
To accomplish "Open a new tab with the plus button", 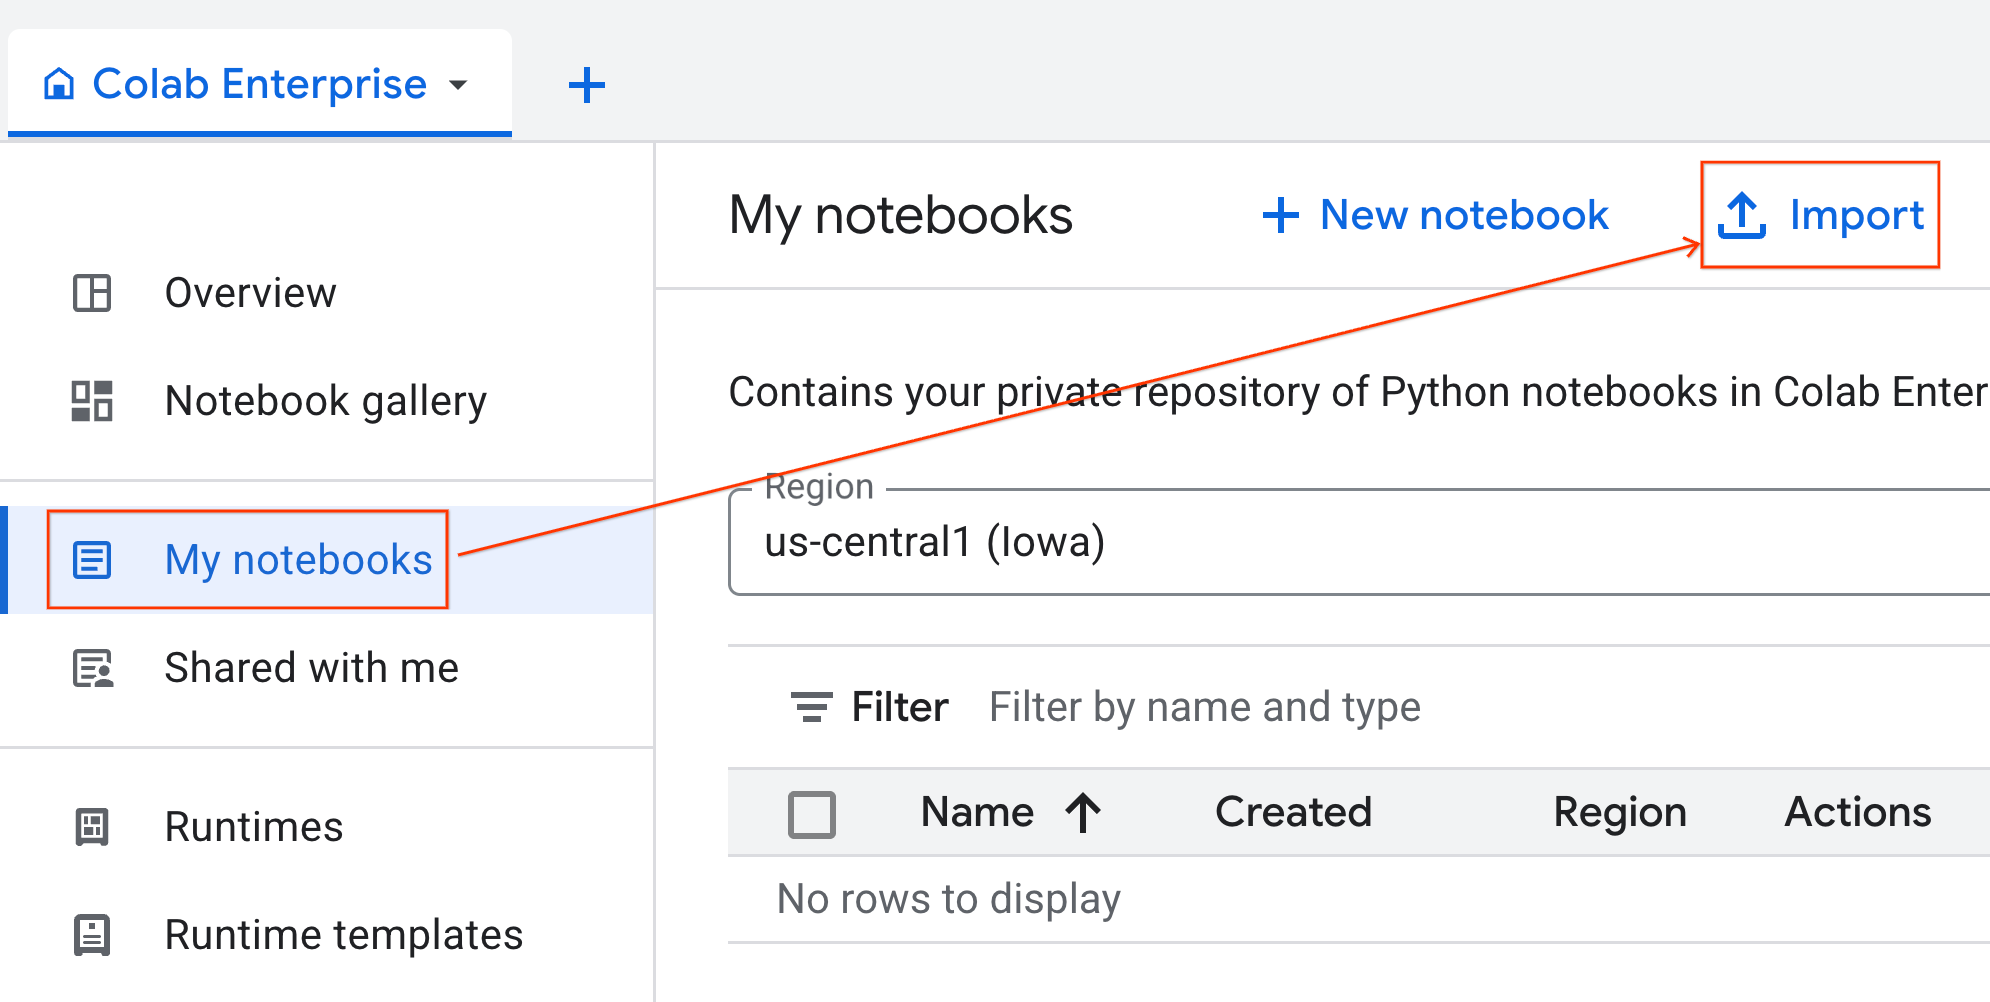I will (x=586, y=85).
